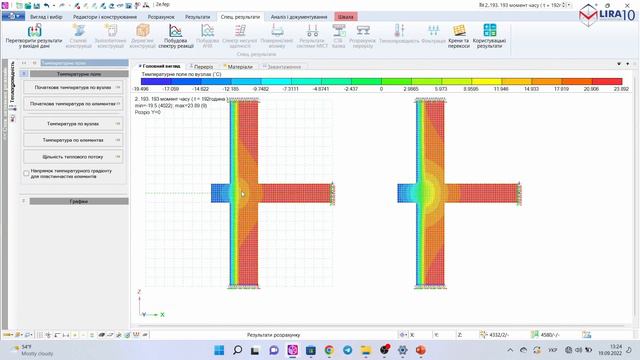640x360 pixels.
Task: Open Windows Start menu
Action: [x=219, y=350]
